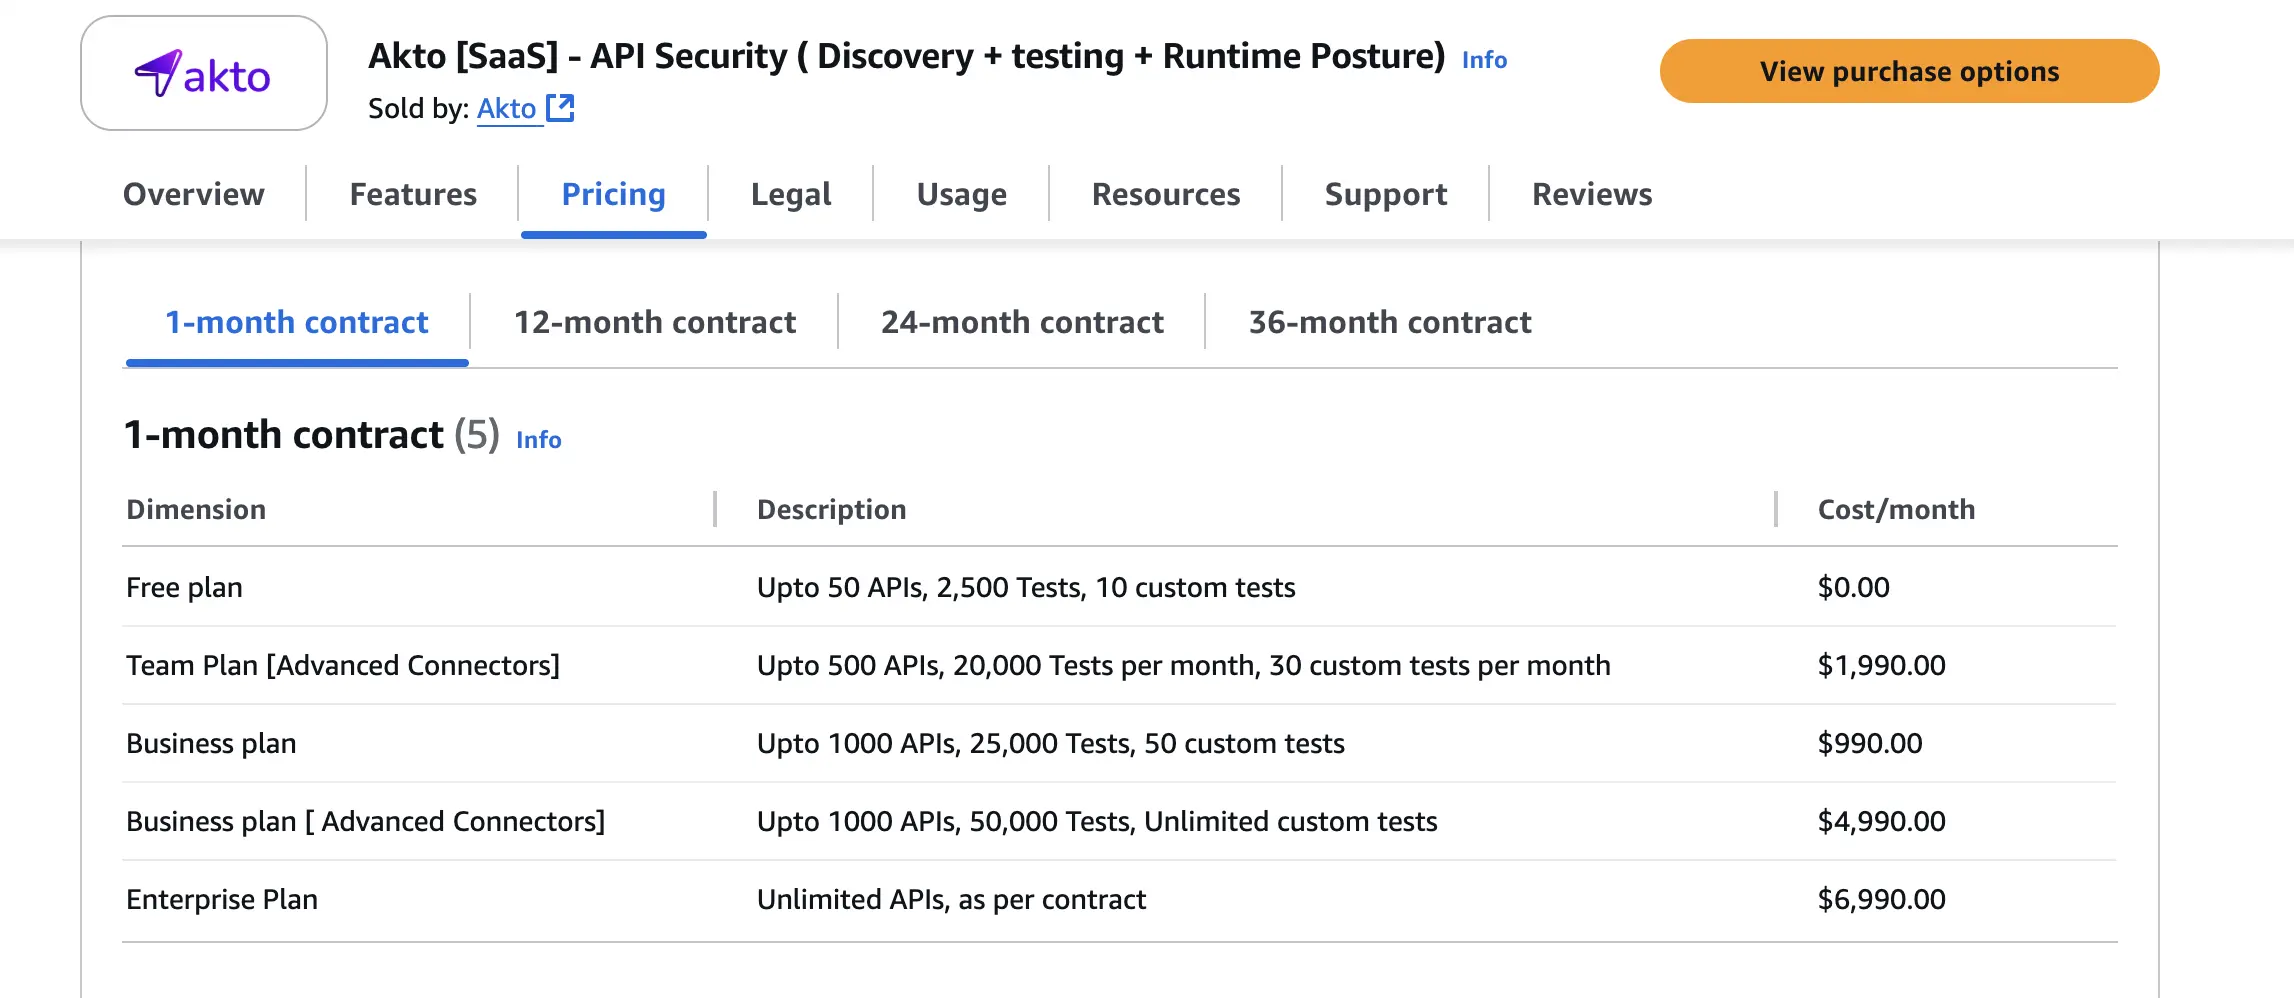This screenshot has width=2294, height=998.
Task: Open the Features tab
Action: tap(413, 194)
